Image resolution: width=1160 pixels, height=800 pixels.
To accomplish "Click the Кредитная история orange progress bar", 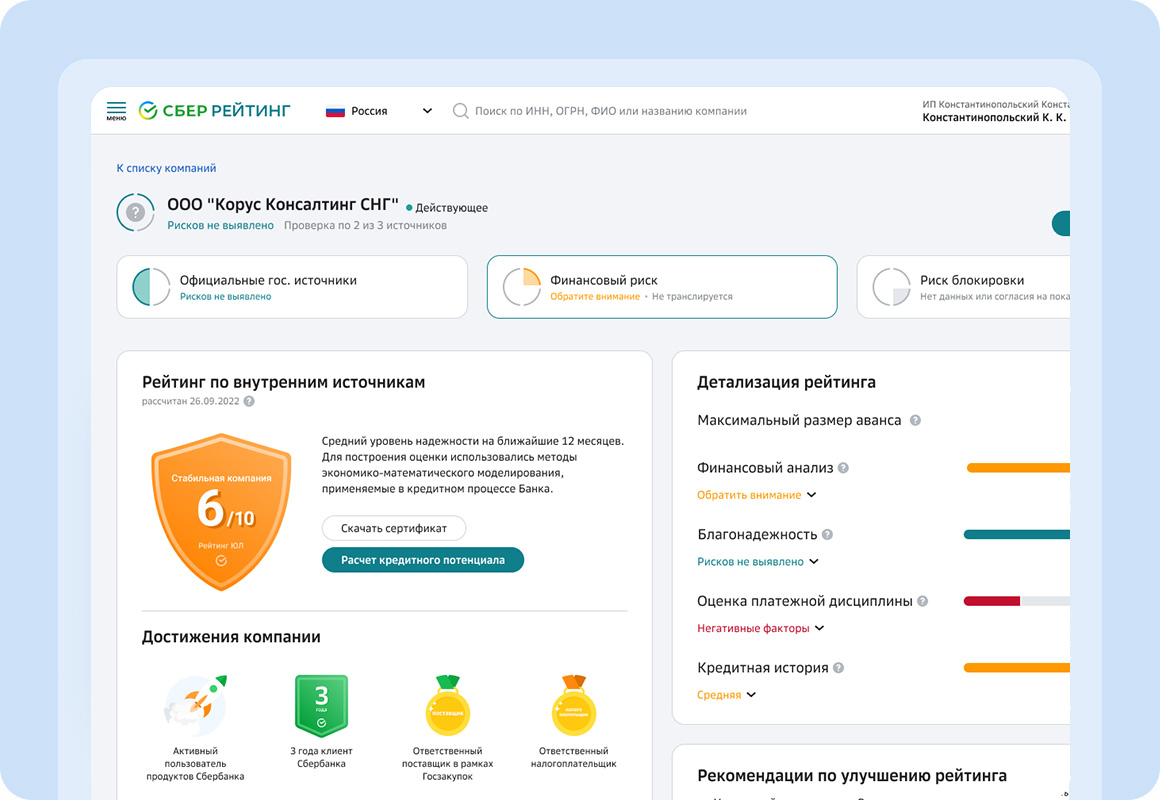I will [x=1016, y=668].
